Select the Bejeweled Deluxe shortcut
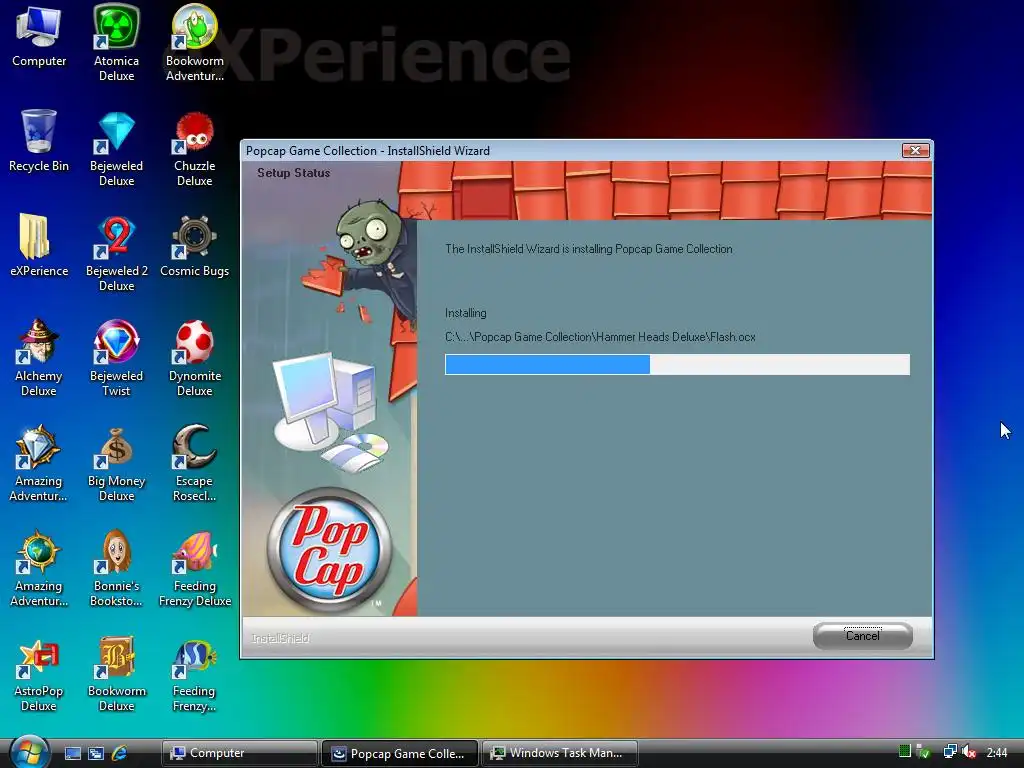1024x768 pixels. coord(116,148)
